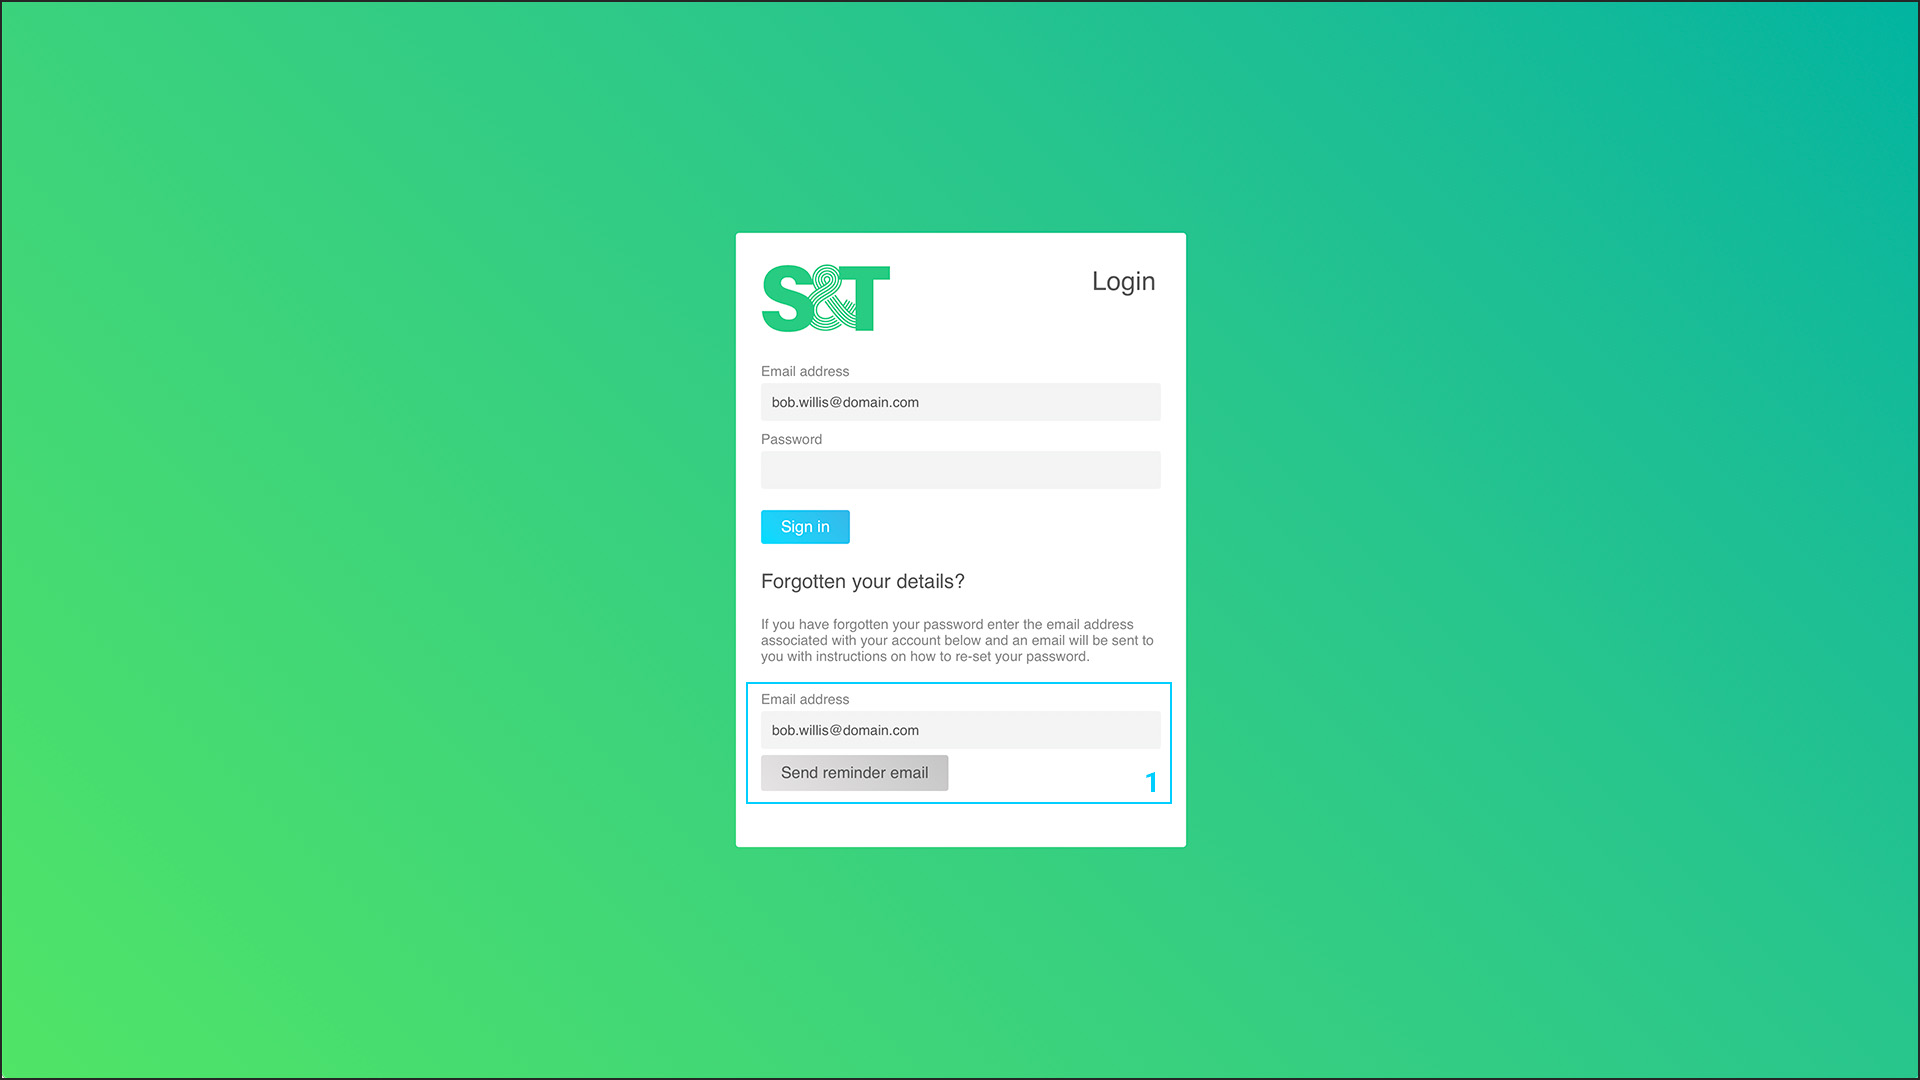Click the bob.willis@domain.com login field

click(960, 402)
